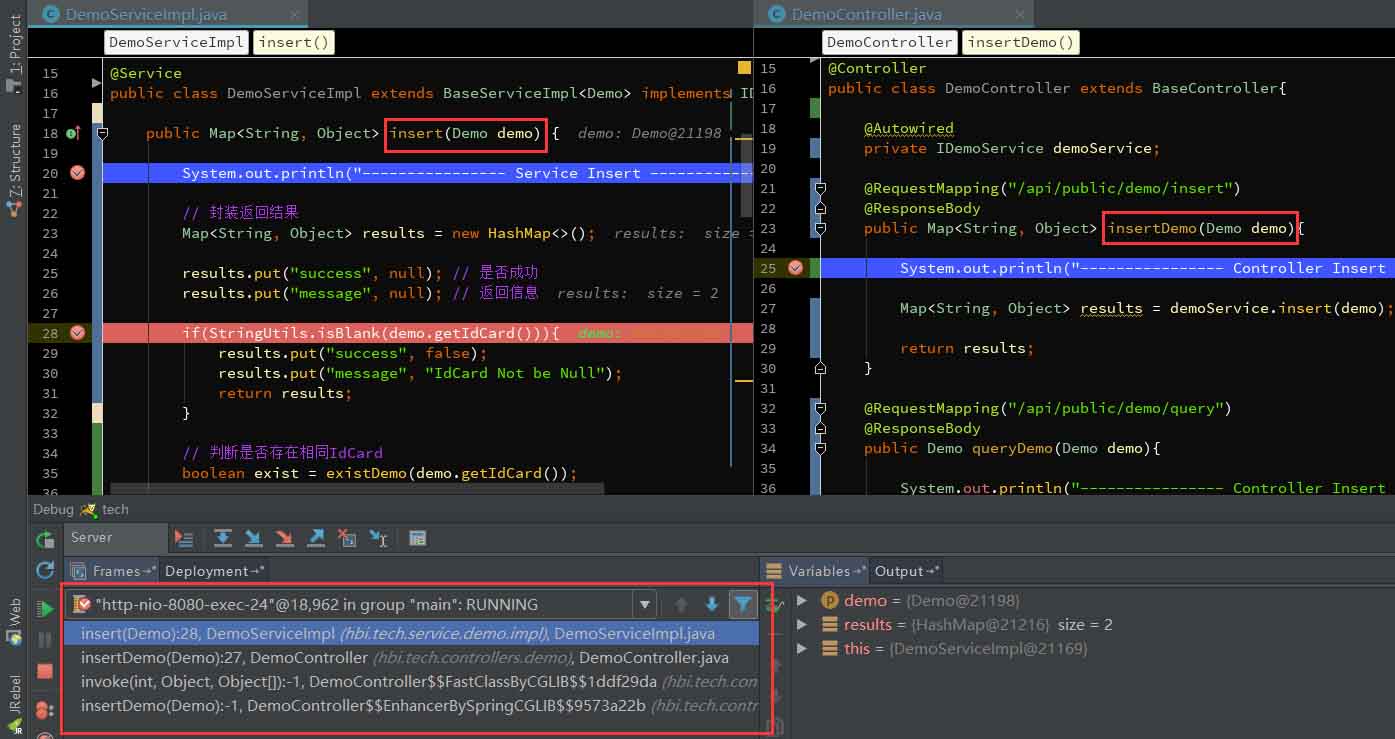This screenshot has width=1395, height=739.
Task: Click the DemoController breadcrumb
Action: 890,42
